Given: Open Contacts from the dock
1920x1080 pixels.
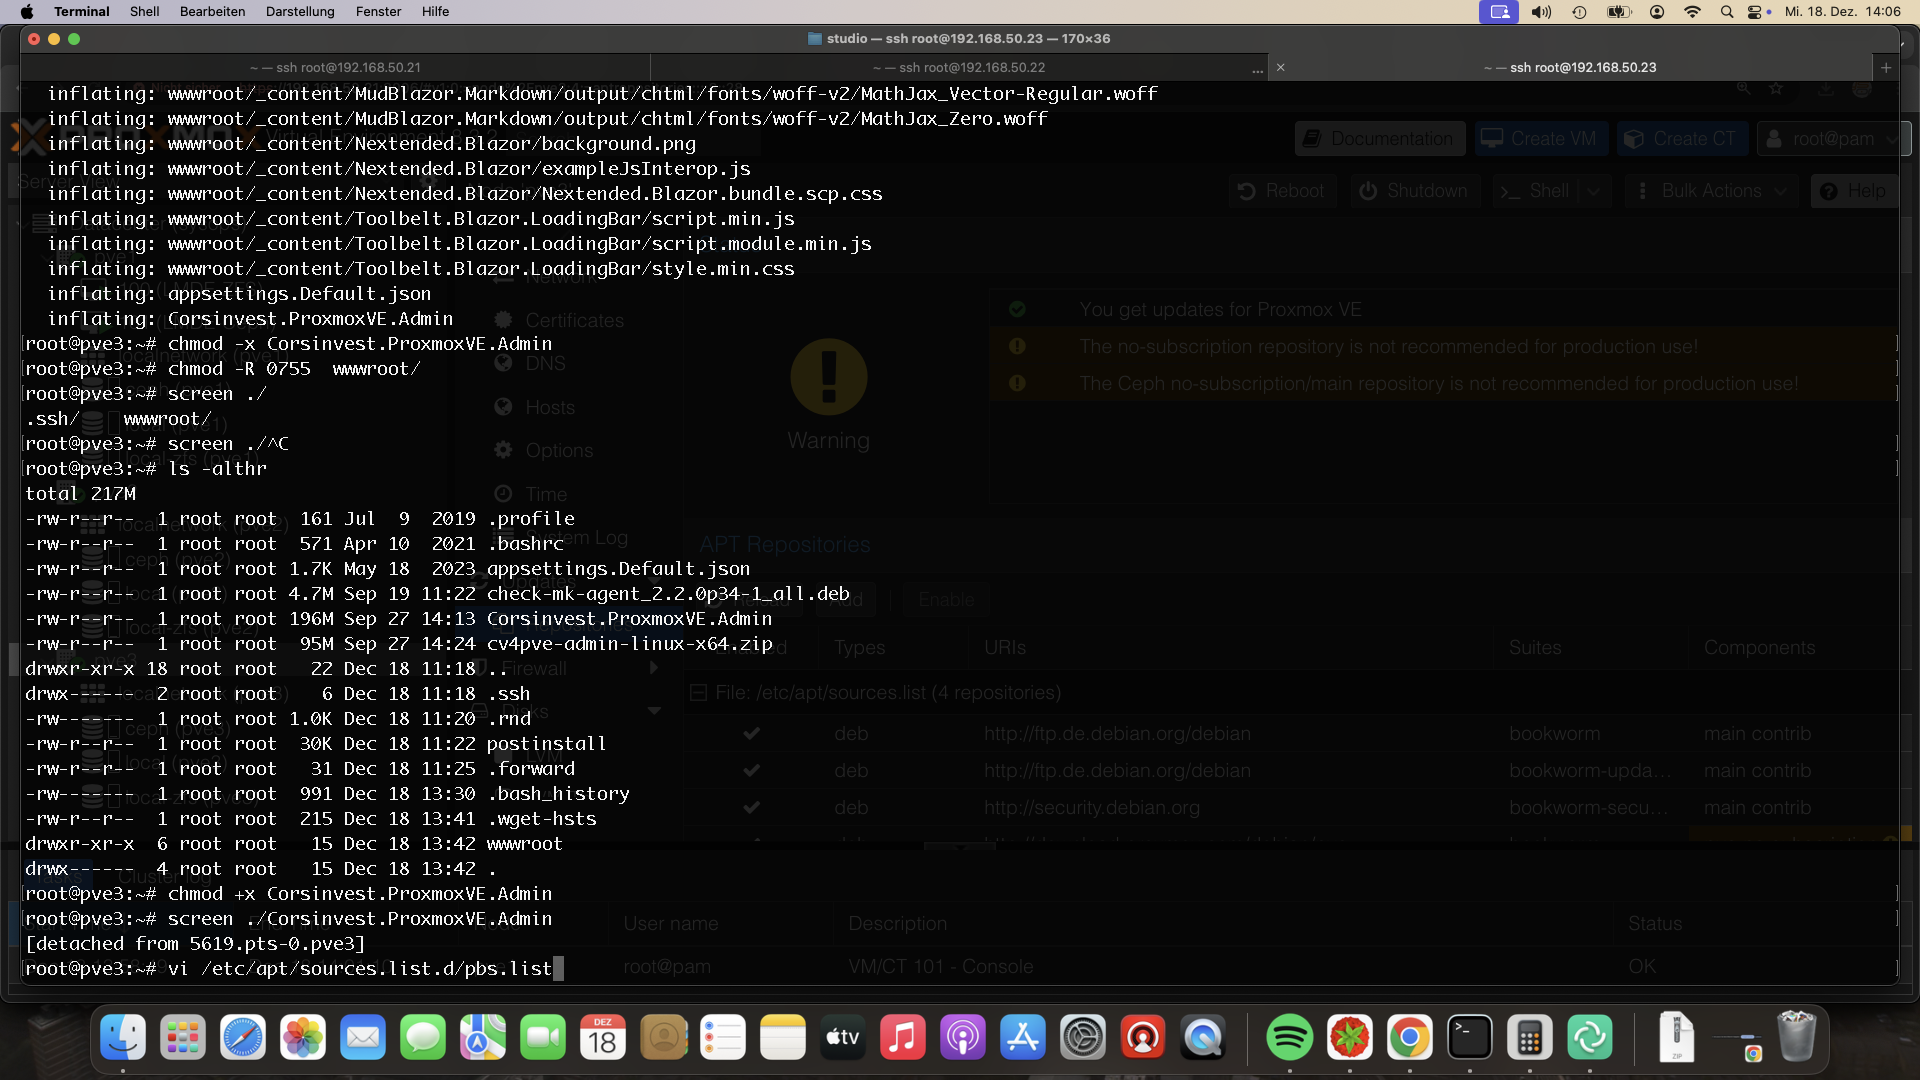Looking at the screenshot, I should tap(663, 1038).
